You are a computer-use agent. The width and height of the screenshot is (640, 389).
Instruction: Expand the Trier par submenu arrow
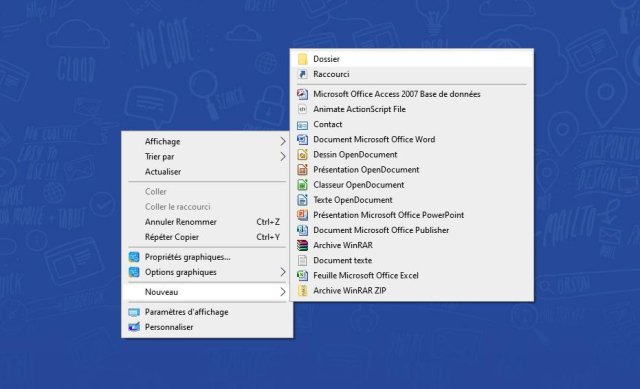pos(282,157)
